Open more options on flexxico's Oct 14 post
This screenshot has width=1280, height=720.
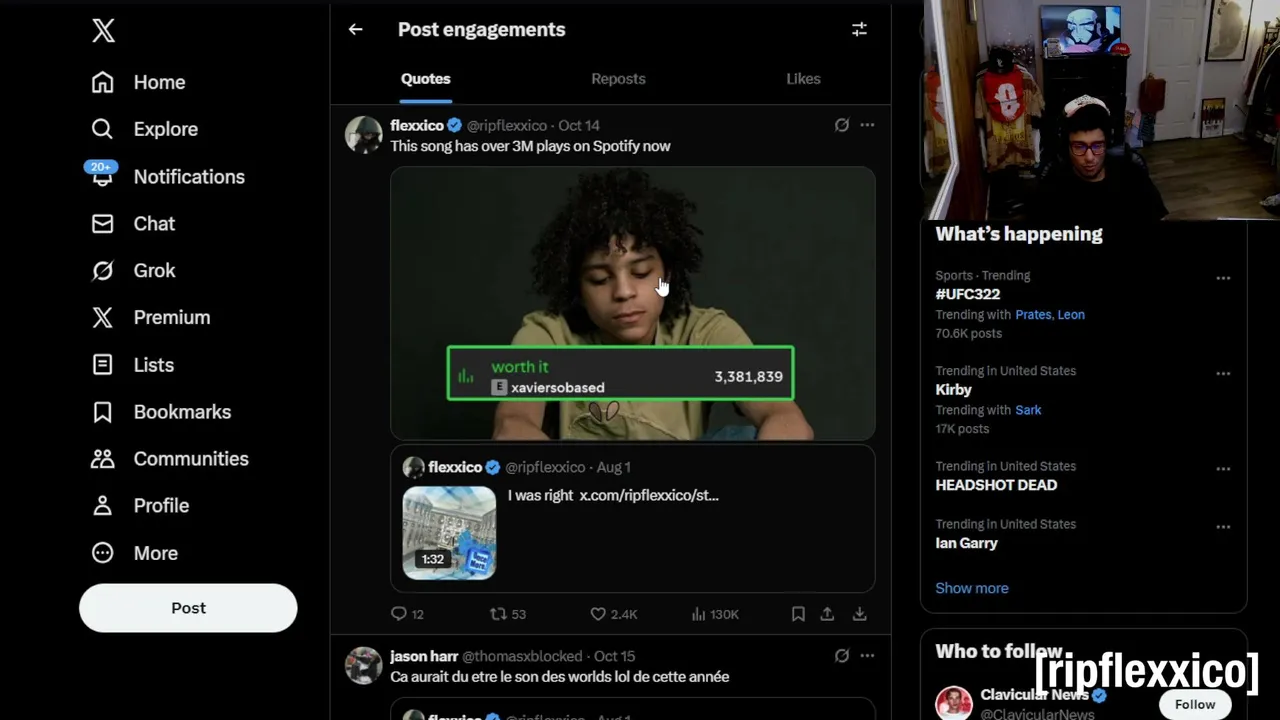867,125
